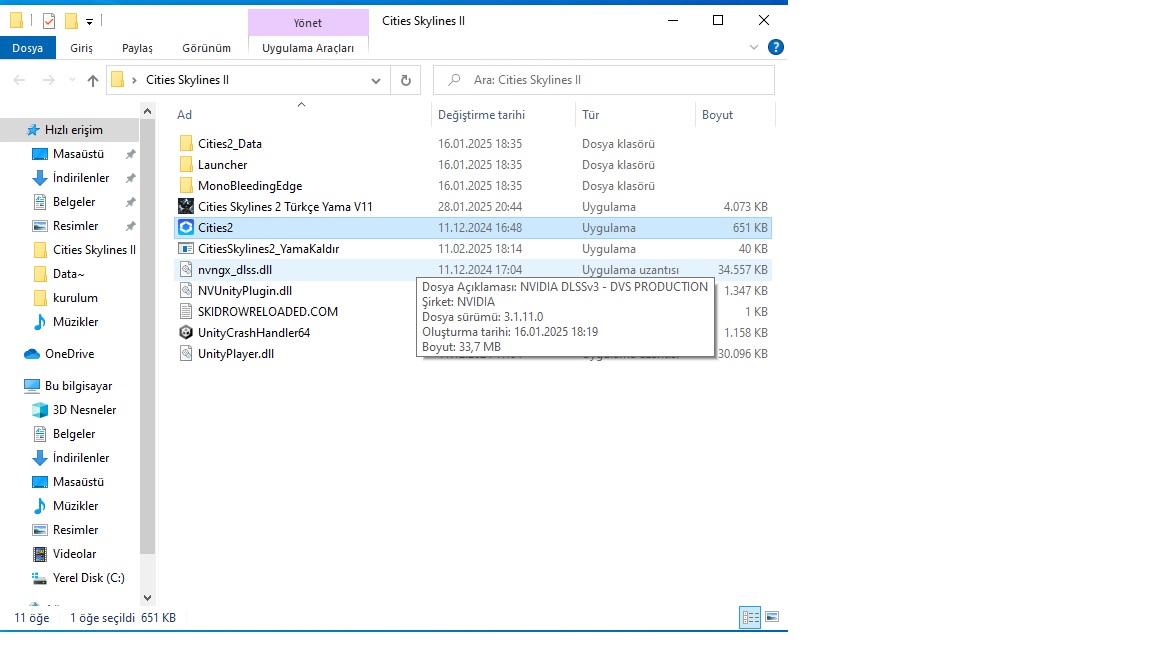Click the Cities Skylines 2 Türkçe Yama V11 icon
This screenshot has height=648, width=1152.
click(186, 207)
